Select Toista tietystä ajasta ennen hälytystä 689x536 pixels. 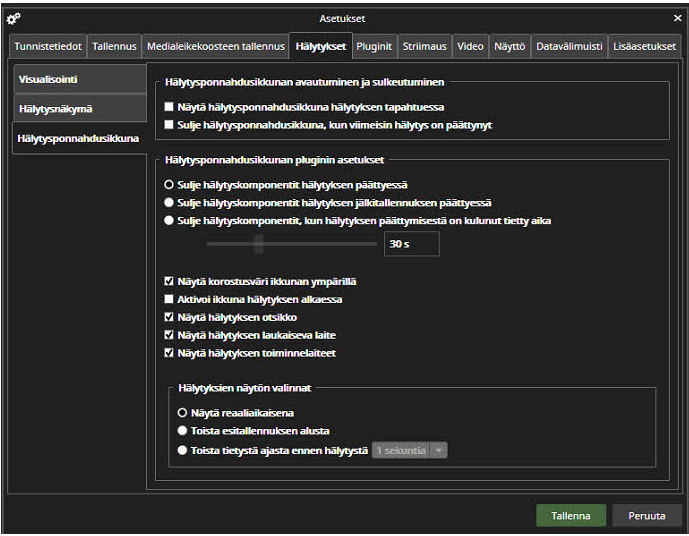pyautogui.click(x=182, y=450)
